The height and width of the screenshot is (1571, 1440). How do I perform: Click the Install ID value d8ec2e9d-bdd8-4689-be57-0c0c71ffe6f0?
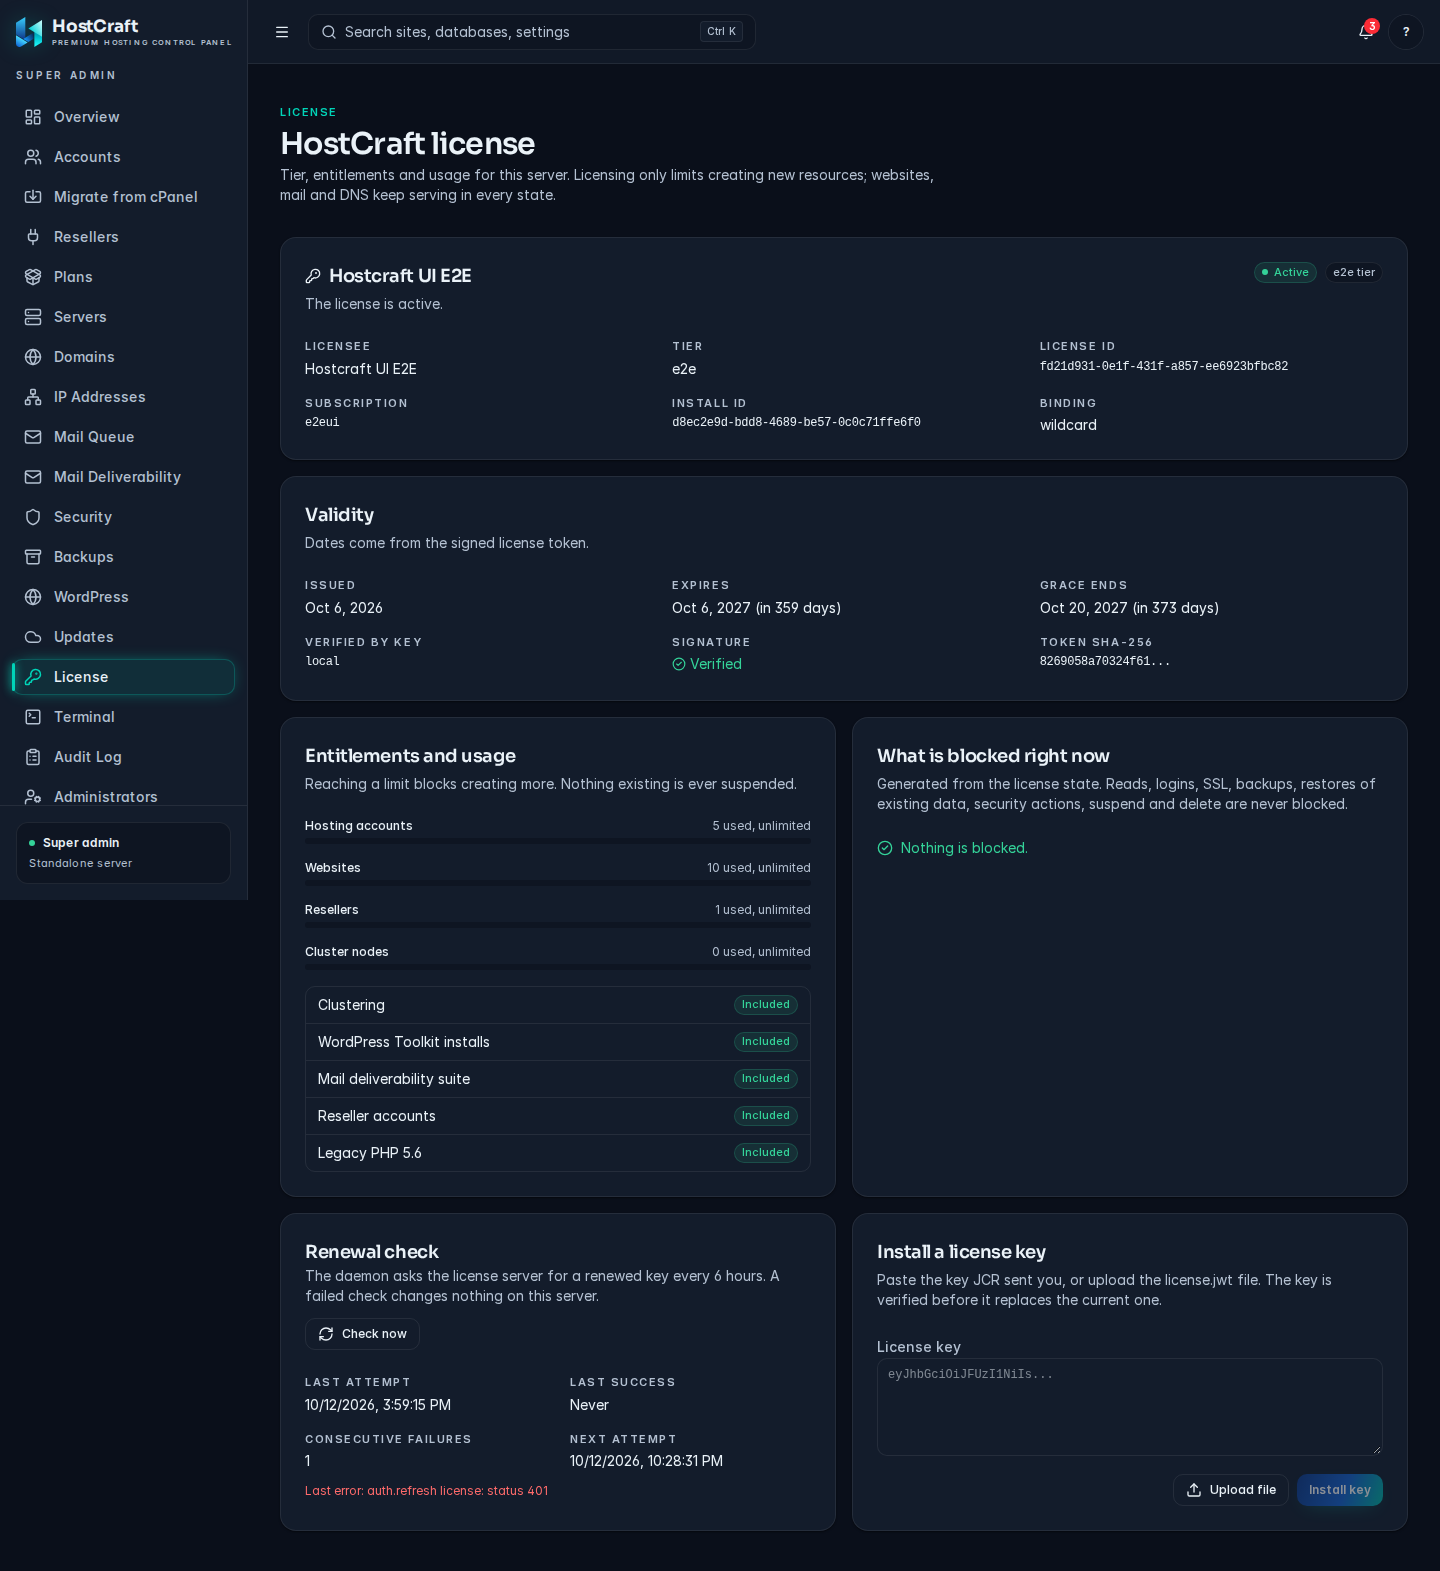[x=796, y=423]
